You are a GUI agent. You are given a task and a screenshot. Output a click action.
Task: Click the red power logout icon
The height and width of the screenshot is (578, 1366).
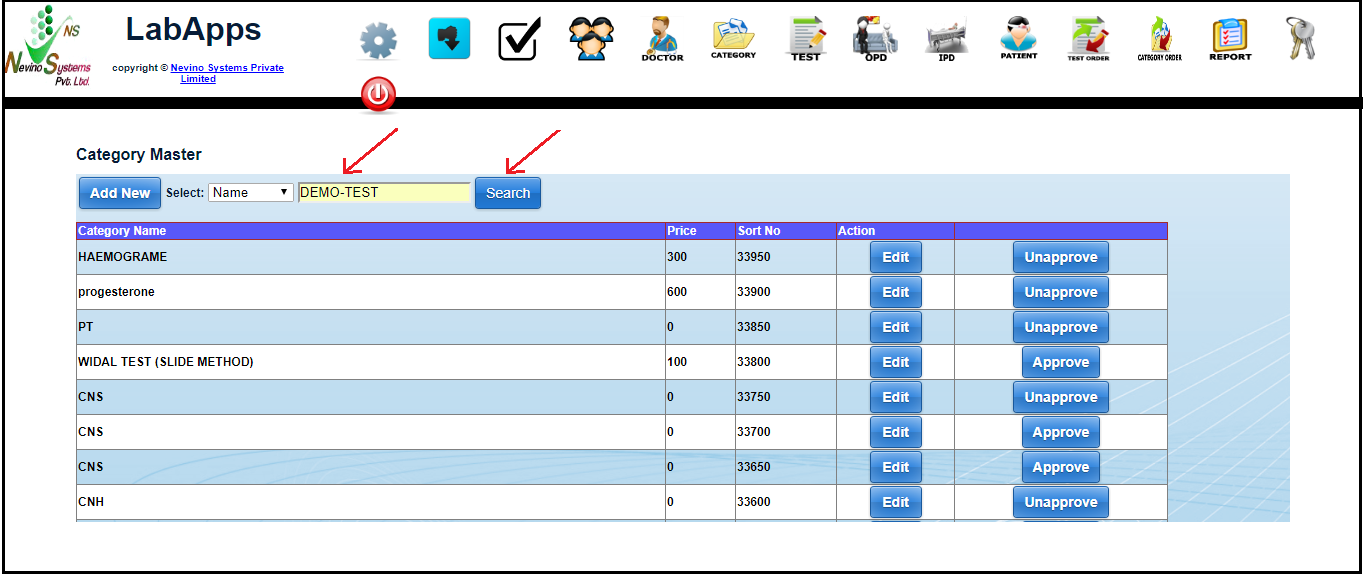pyautogui.click(x=378, y=96)
